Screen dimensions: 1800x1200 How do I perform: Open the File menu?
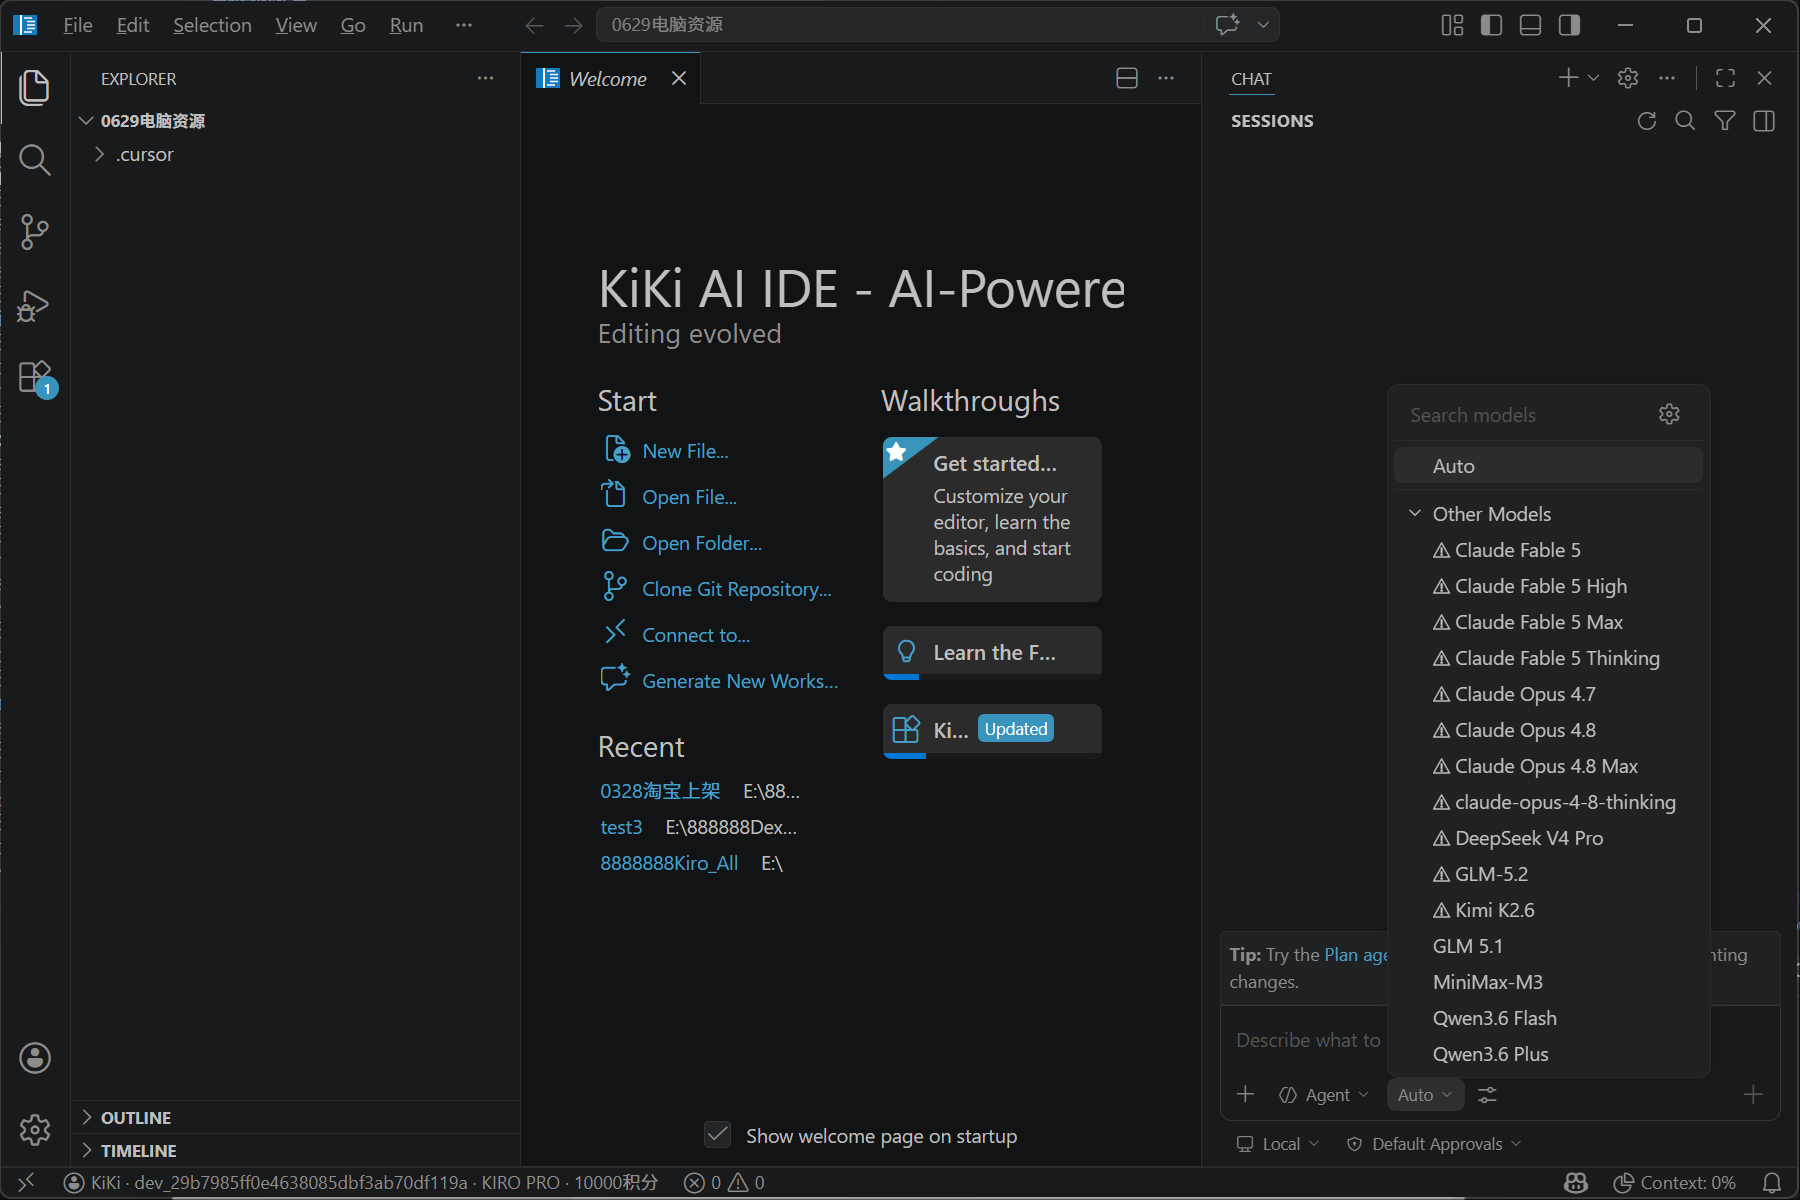tap(78, 25)
